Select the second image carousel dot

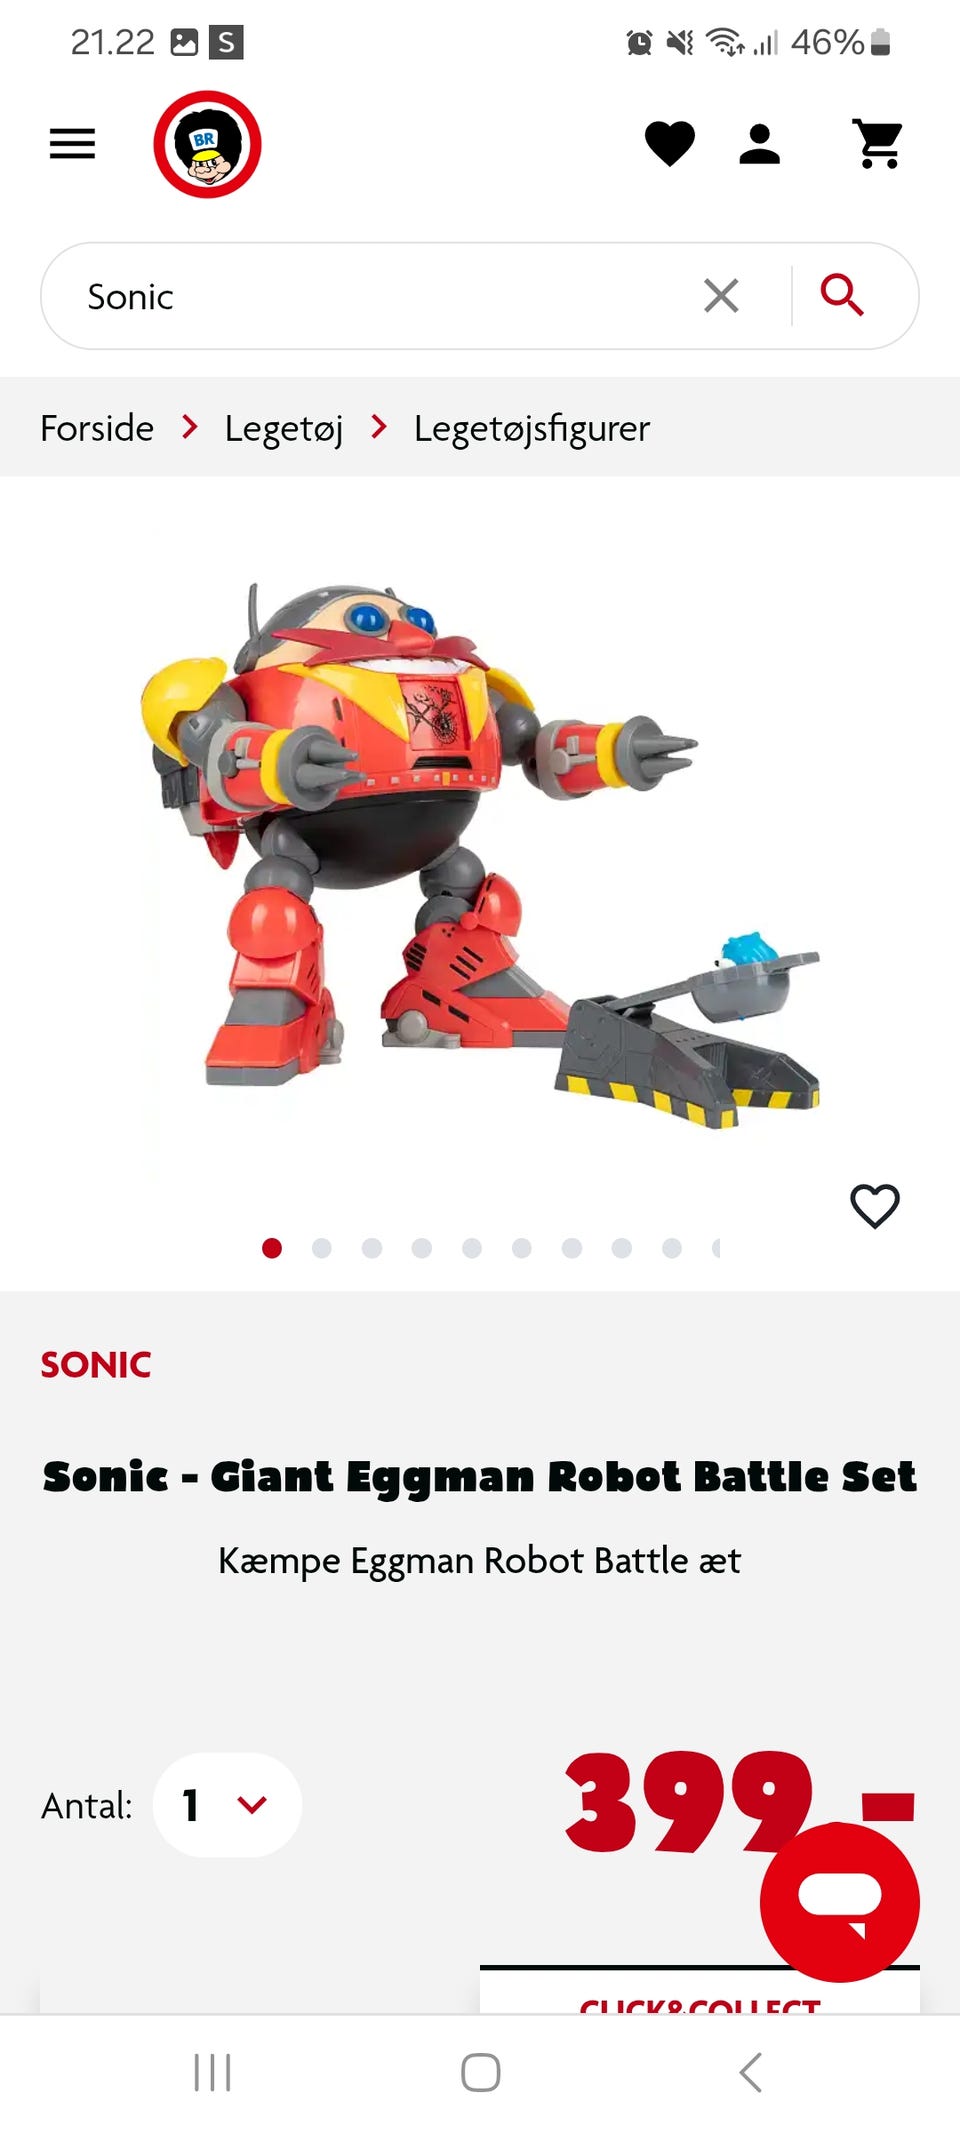[322, 1248]
